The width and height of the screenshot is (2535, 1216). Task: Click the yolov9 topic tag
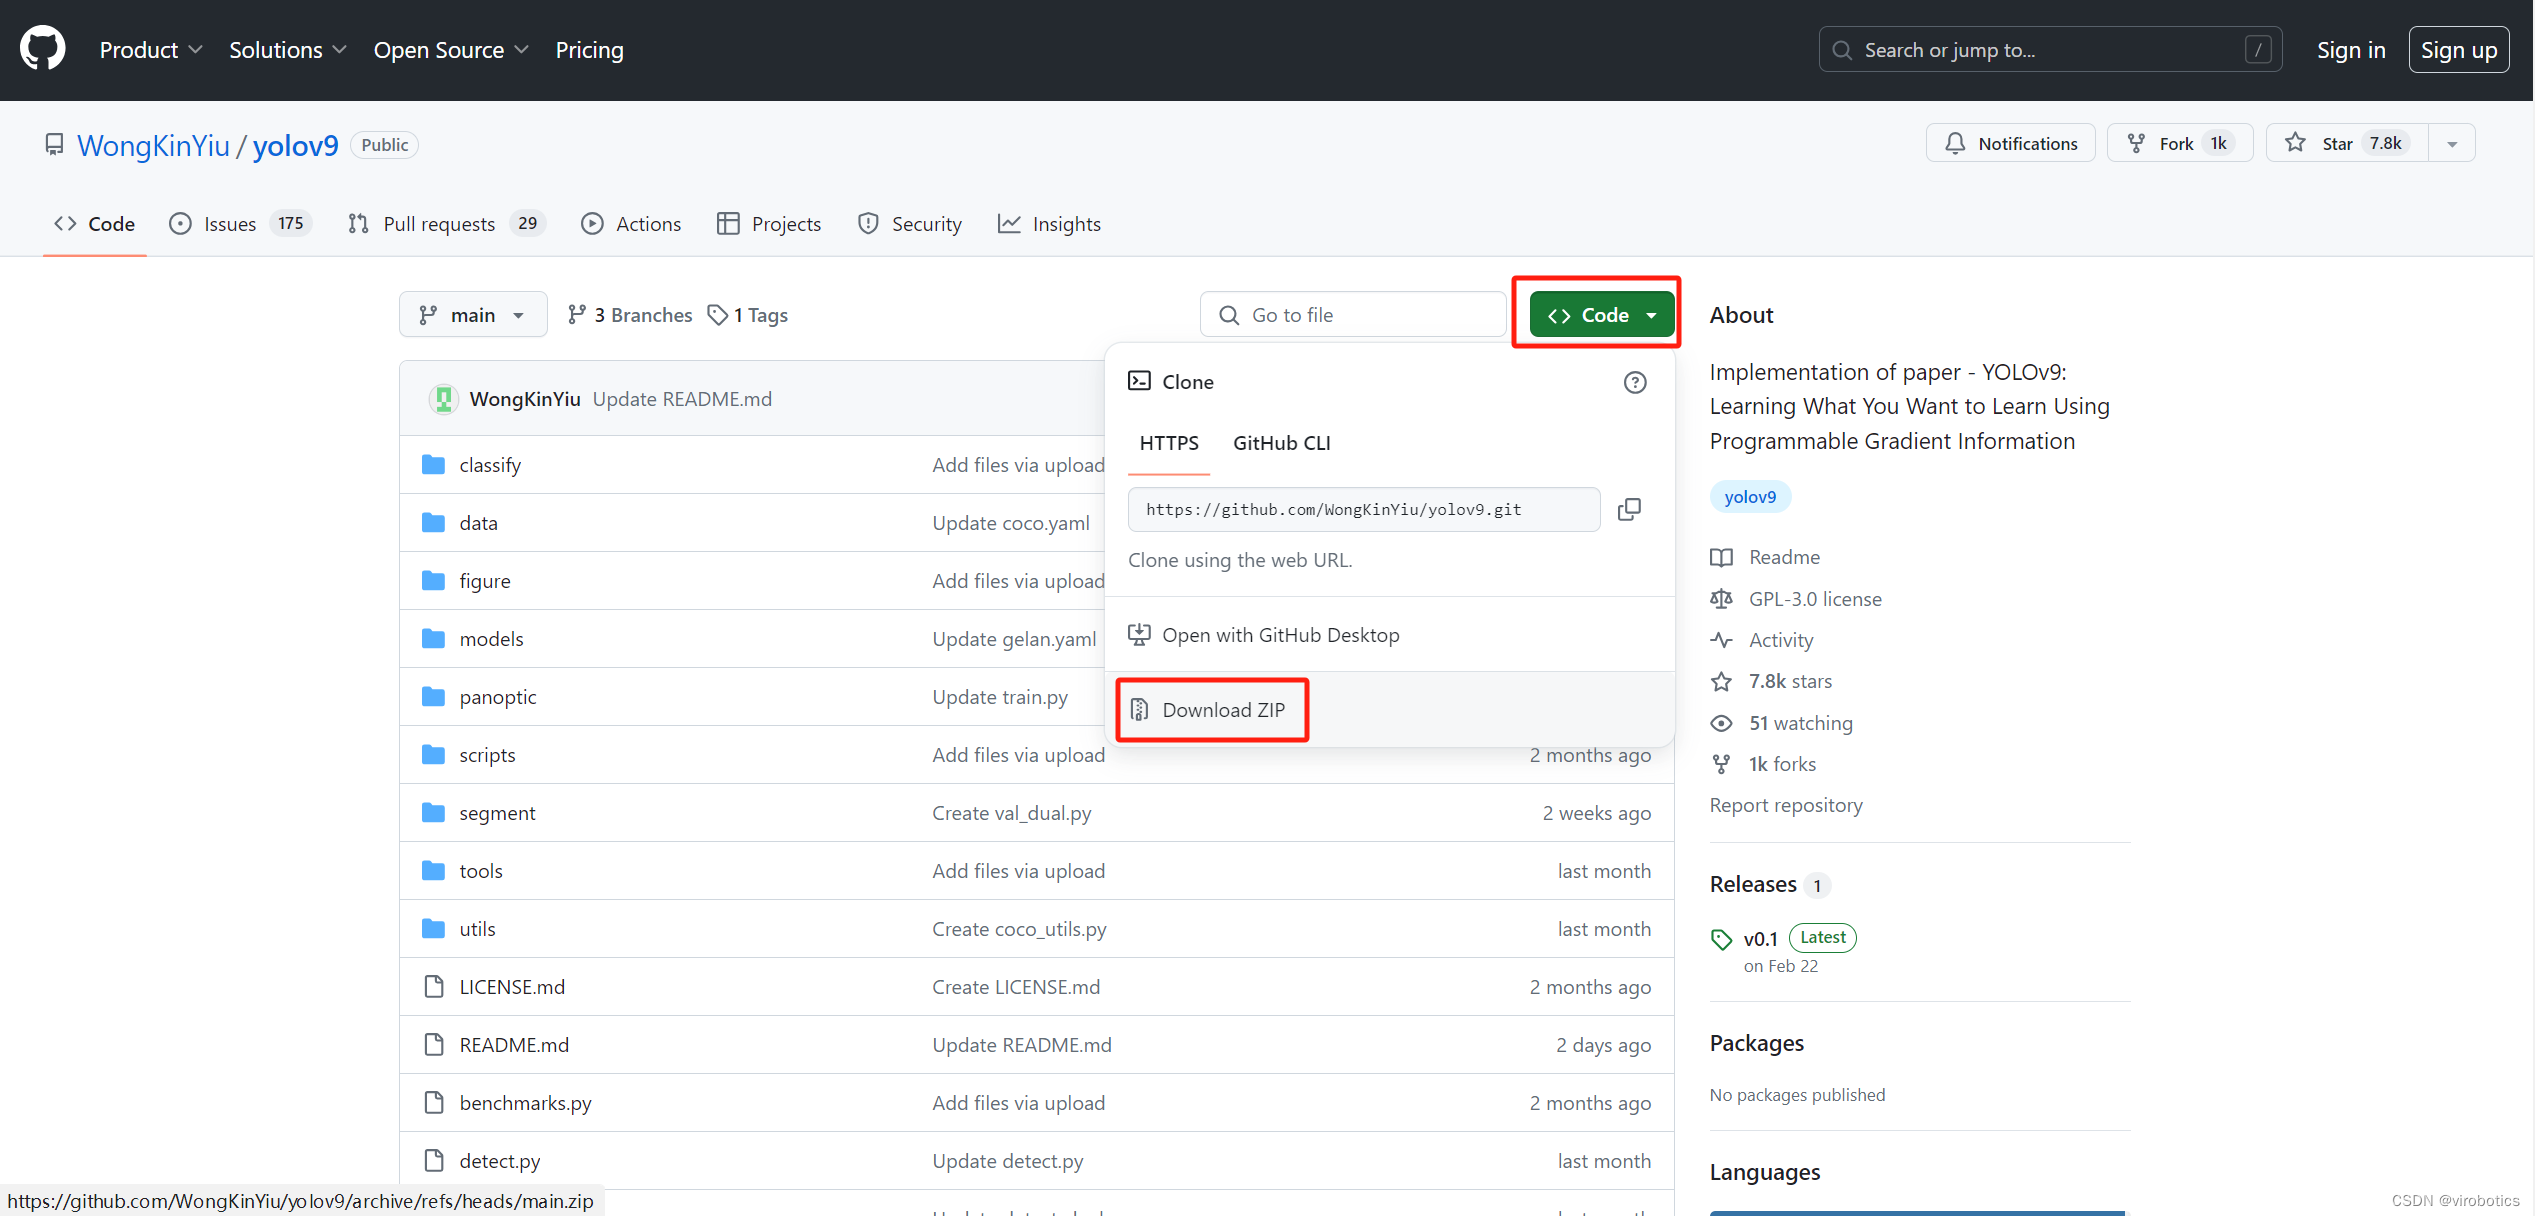click(x=1750, y=497)
